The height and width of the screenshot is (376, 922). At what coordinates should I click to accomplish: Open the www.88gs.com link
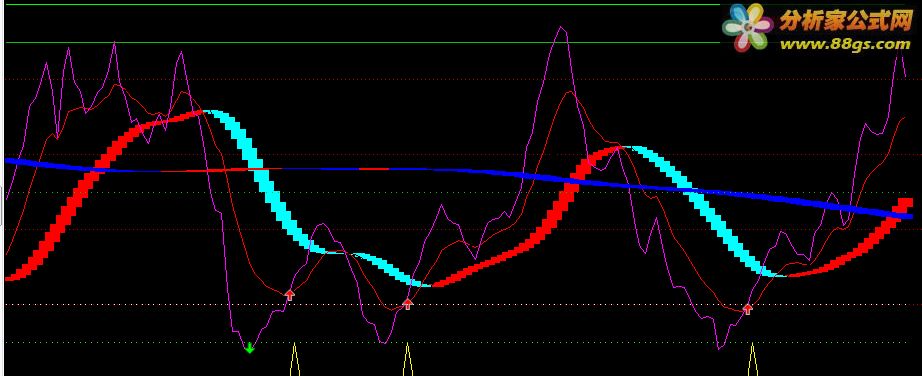click(x=845, y=44)
